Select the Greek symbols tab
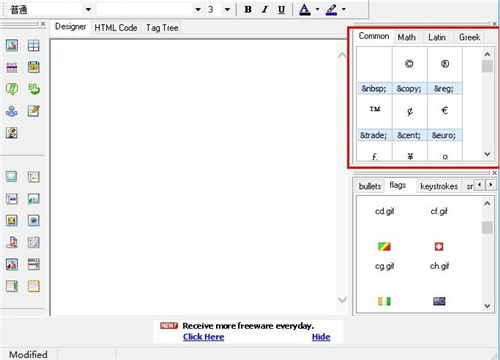The width and height of the screenshot is (500, 360). pos(469,37)
